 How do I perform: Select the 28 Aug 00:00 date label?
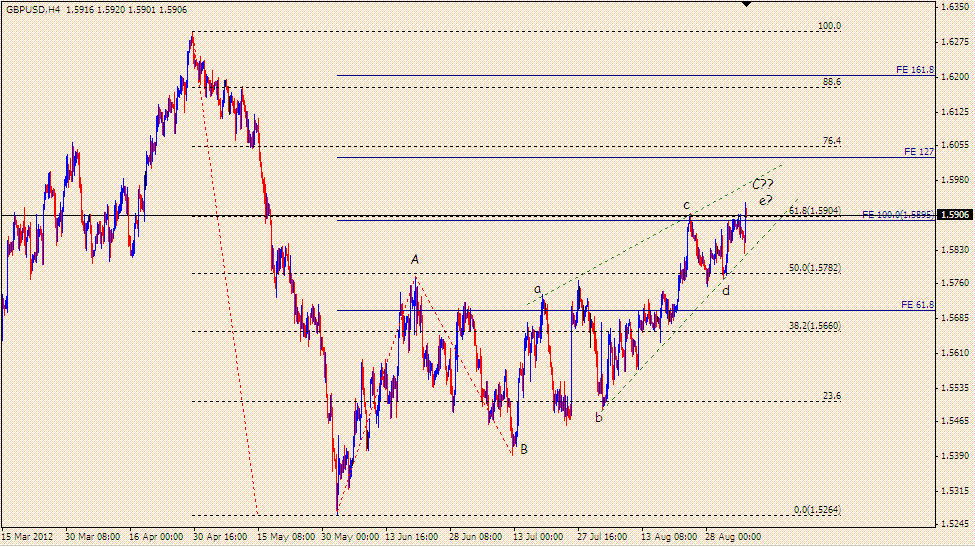(732, 536)
